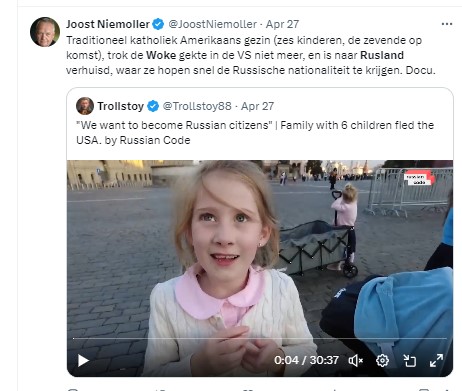The image size is (462, 391).
Task: Open the @JoostNiemoller handle link
Action: 213,24
